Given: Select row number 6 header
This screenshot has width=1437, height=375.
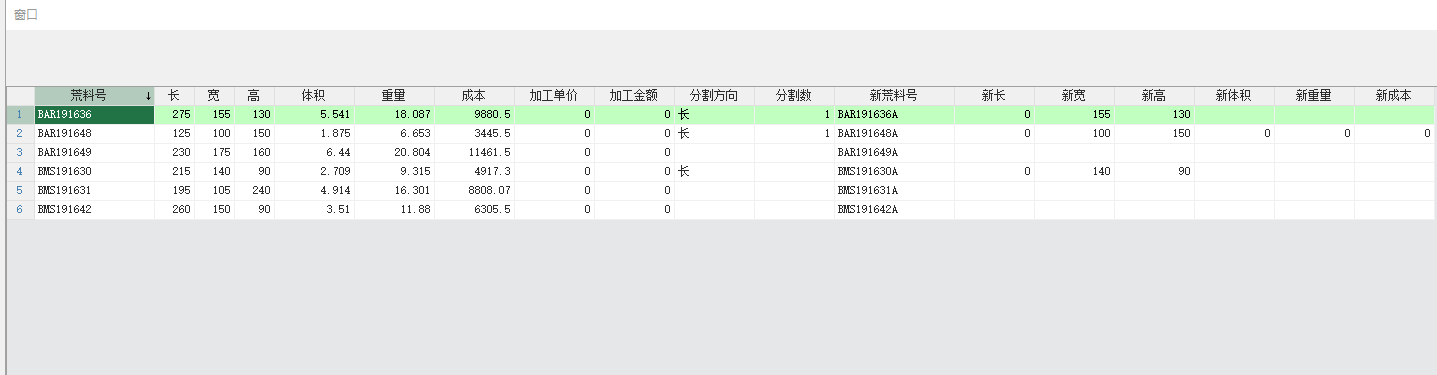Looking at the screenshot, I should 20,210.
